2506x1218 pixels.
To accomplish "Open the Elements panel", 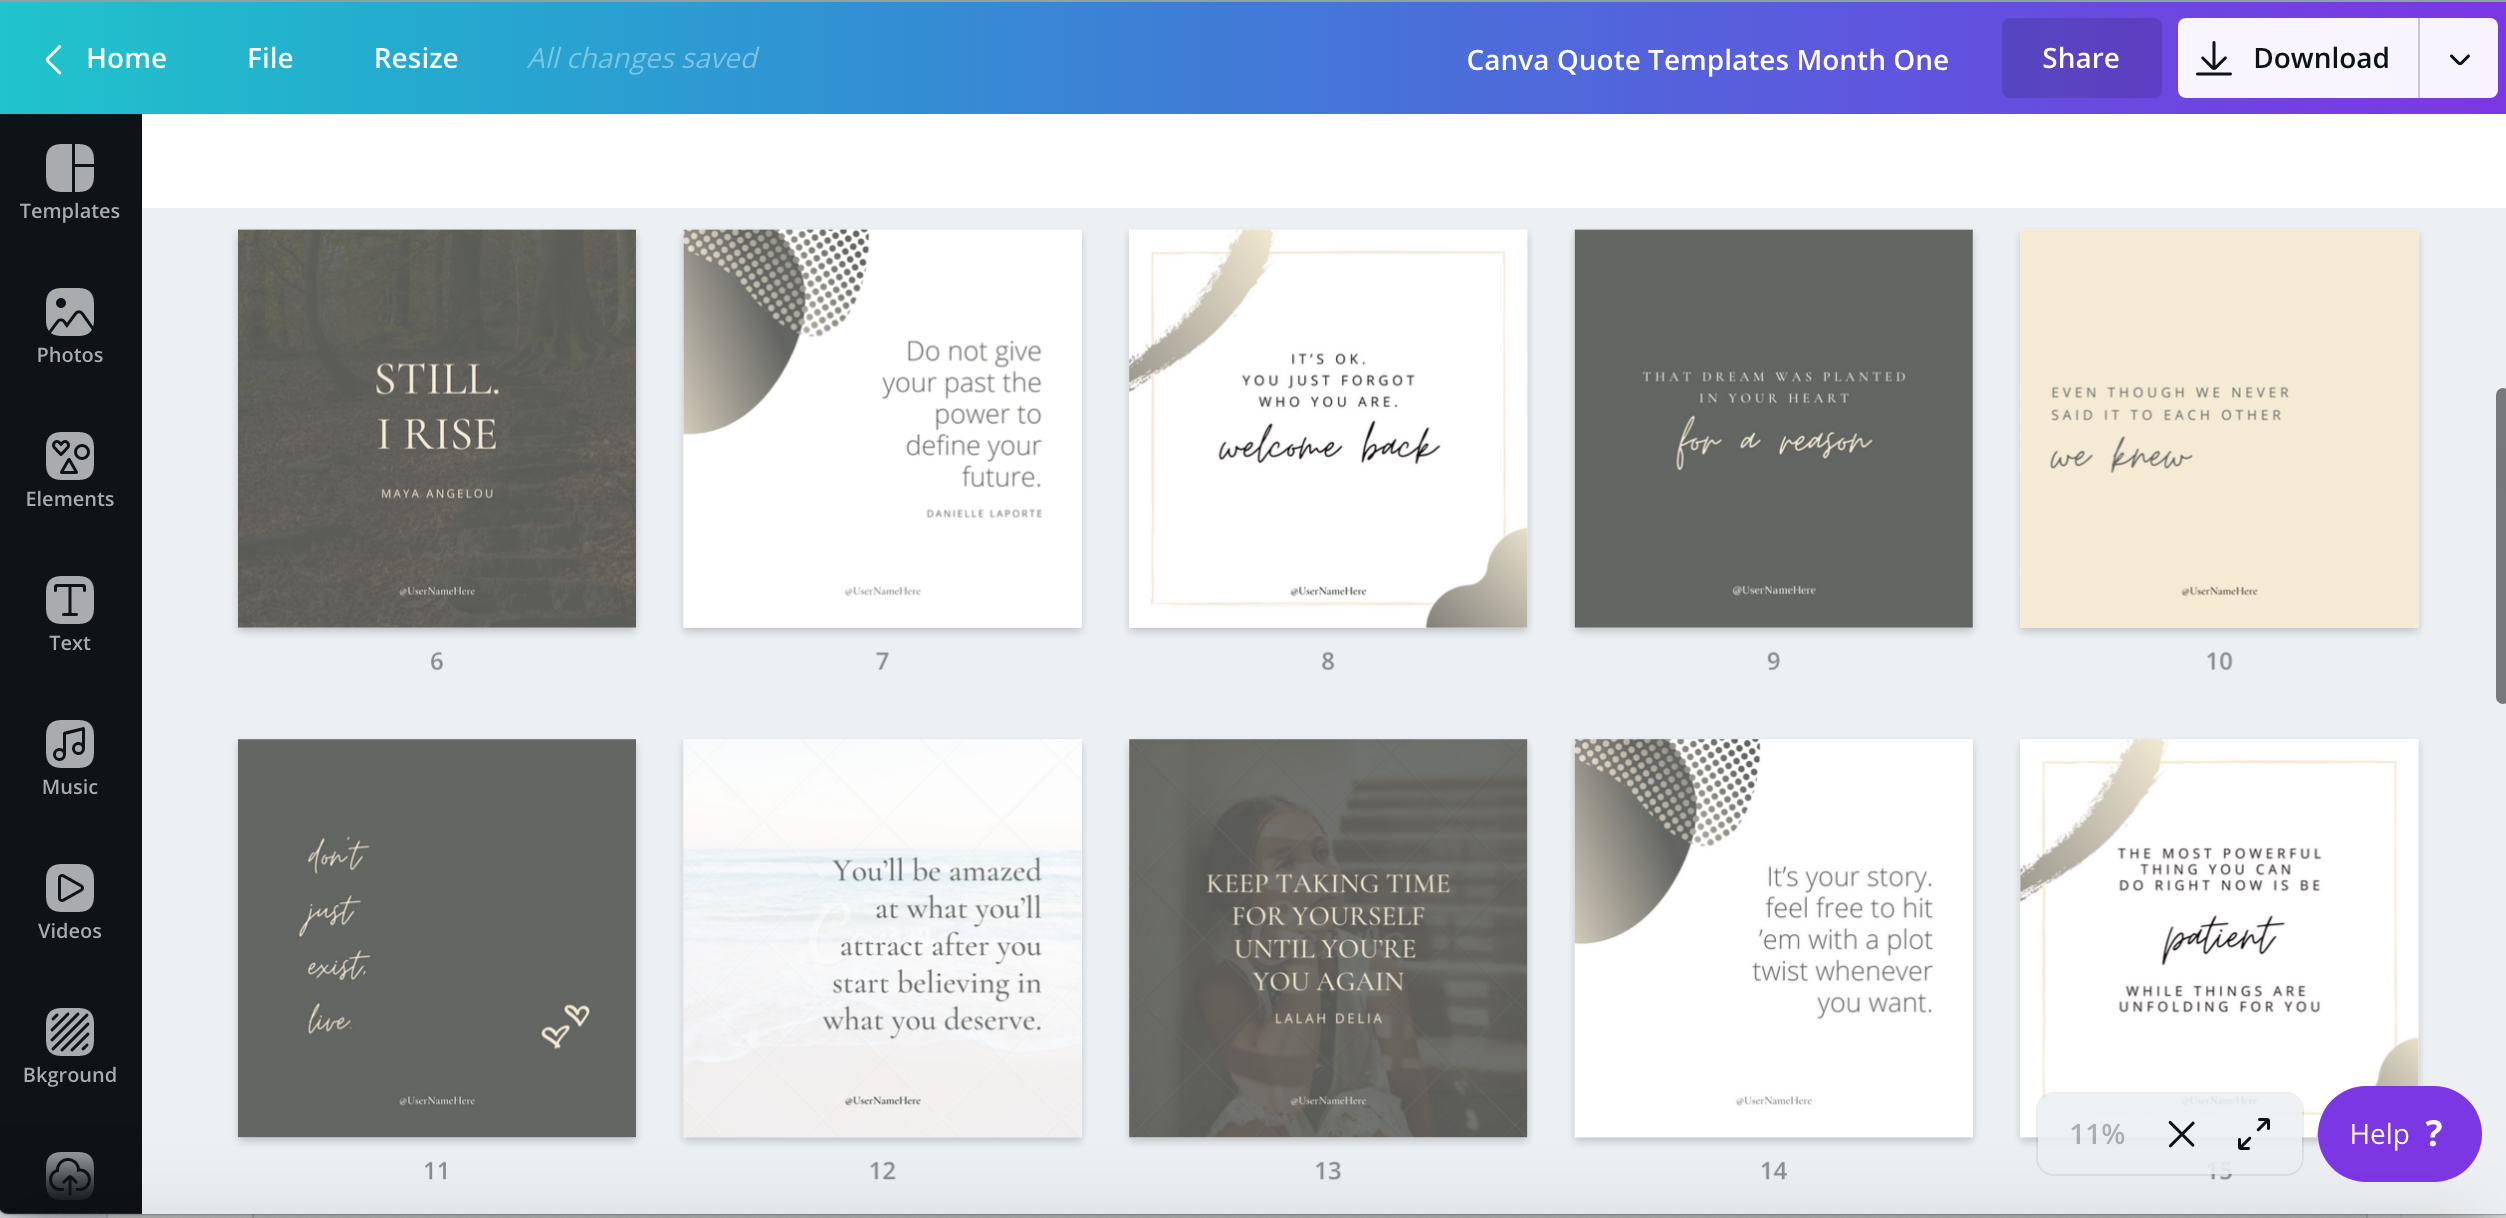I will pos(70,471).
